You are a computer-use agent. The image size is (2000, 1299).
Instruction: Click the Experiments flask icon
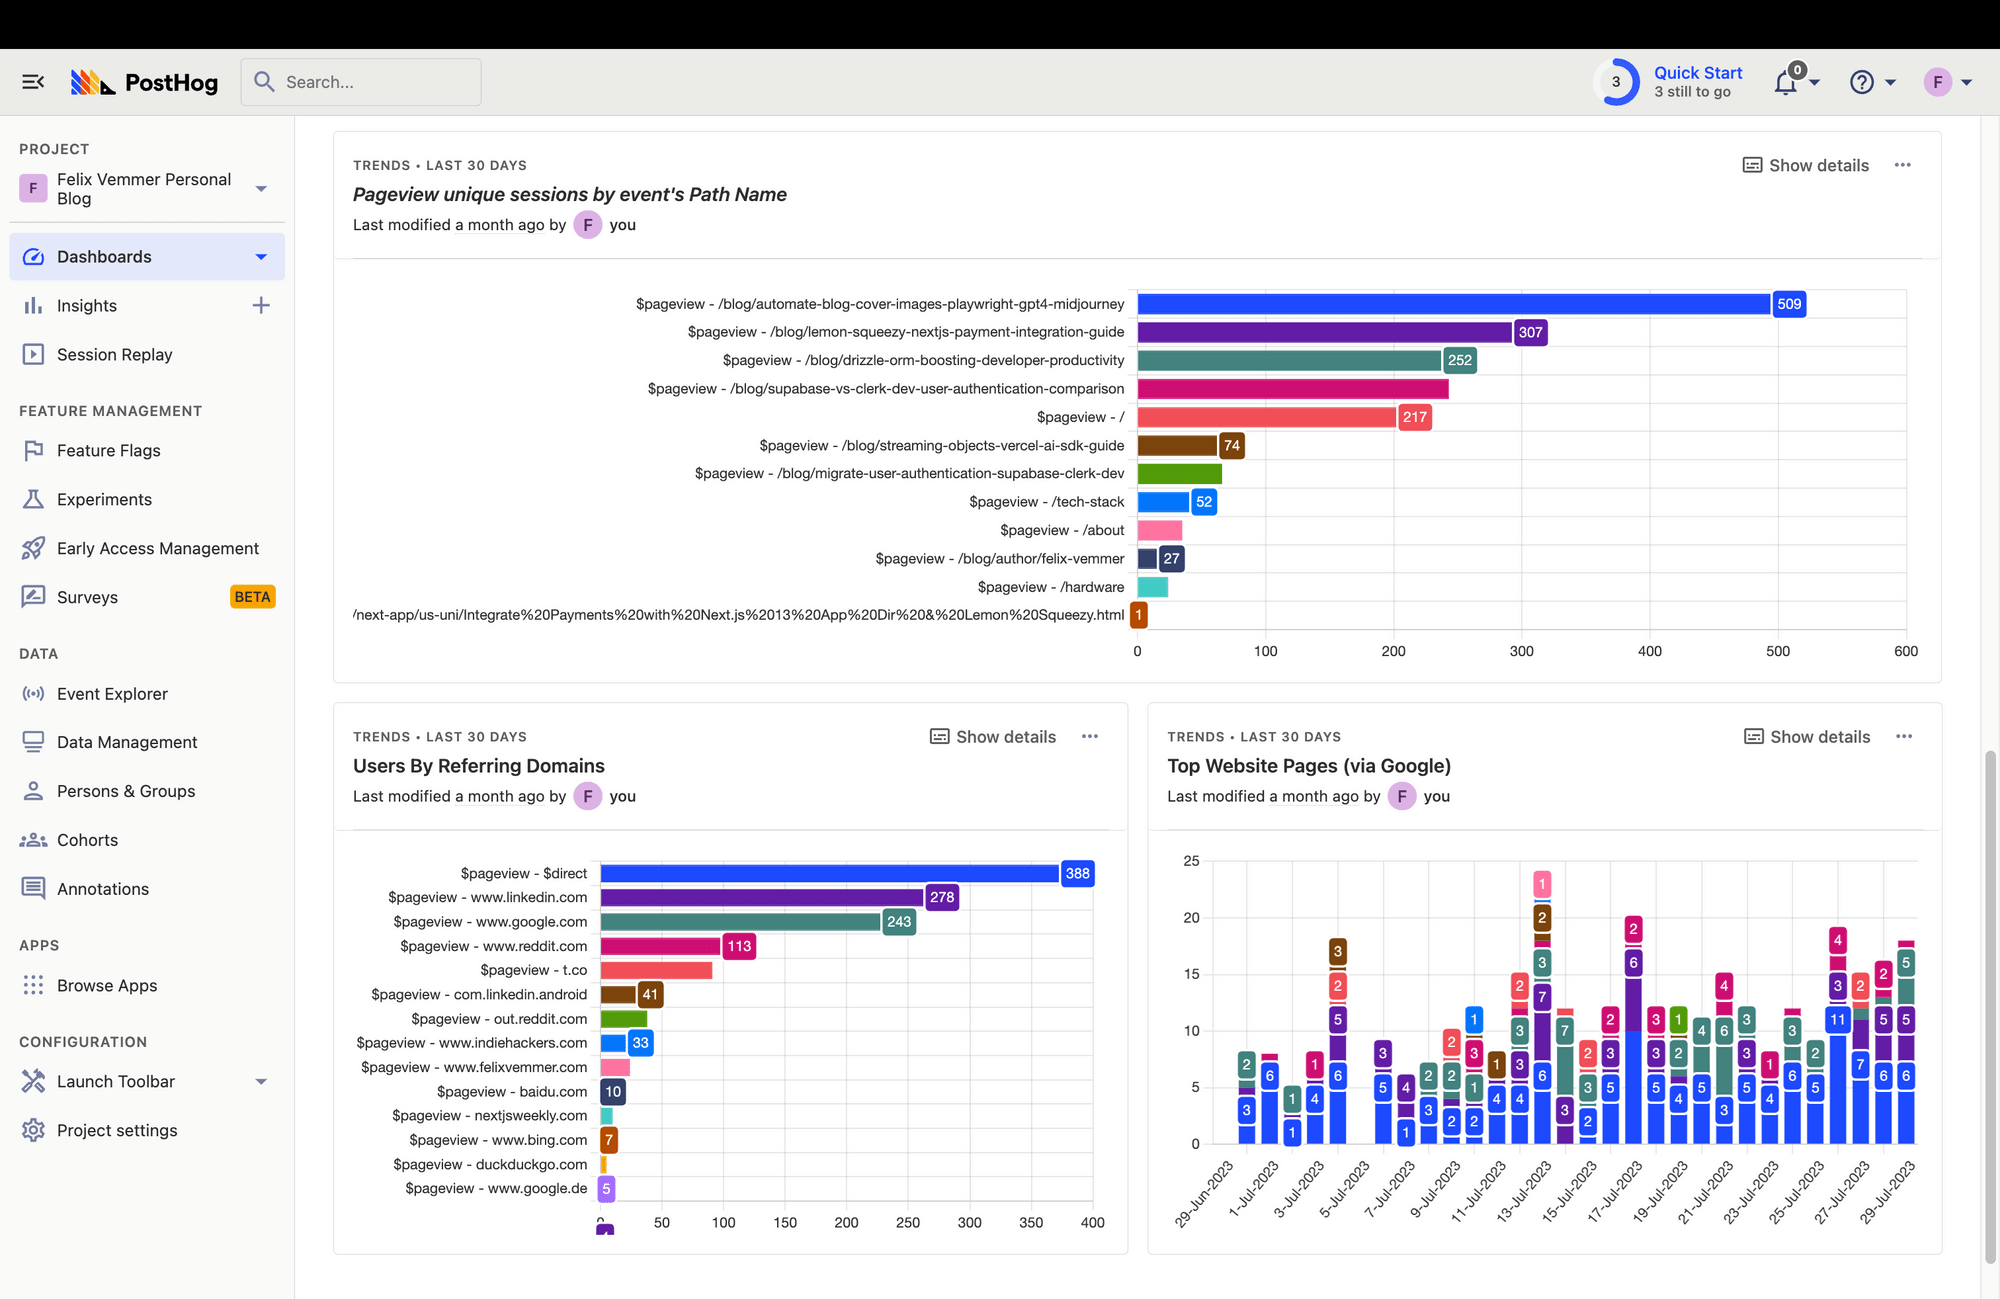click(x=34, y=499)
